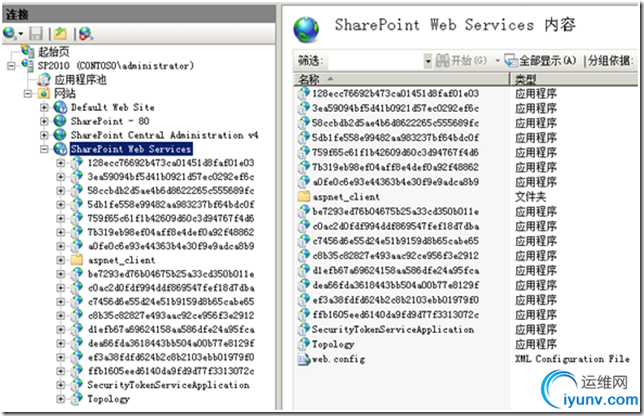The width and height of the screenshot is (644, 416).
Task: Select tree item 5db1fe558e99482aa983237bf64bdc0f
Action: coord(171,204)
